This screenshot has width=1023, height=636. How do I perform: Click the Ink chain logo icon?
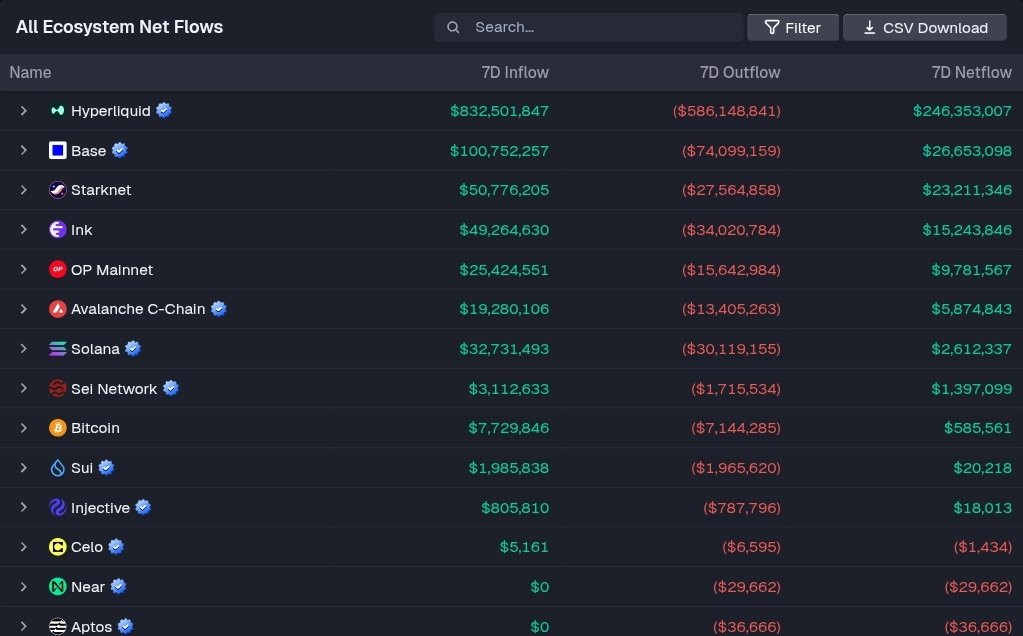point(57,230)
